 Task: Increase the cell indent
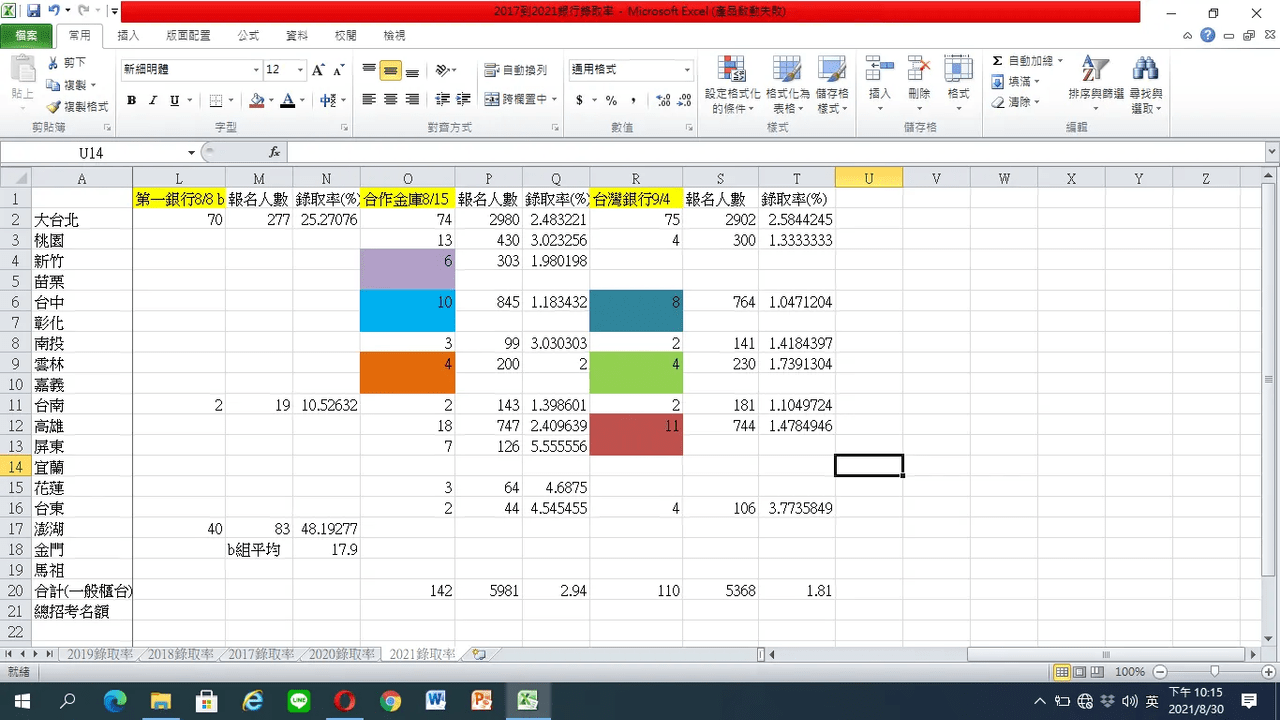[x=463, y=100]
